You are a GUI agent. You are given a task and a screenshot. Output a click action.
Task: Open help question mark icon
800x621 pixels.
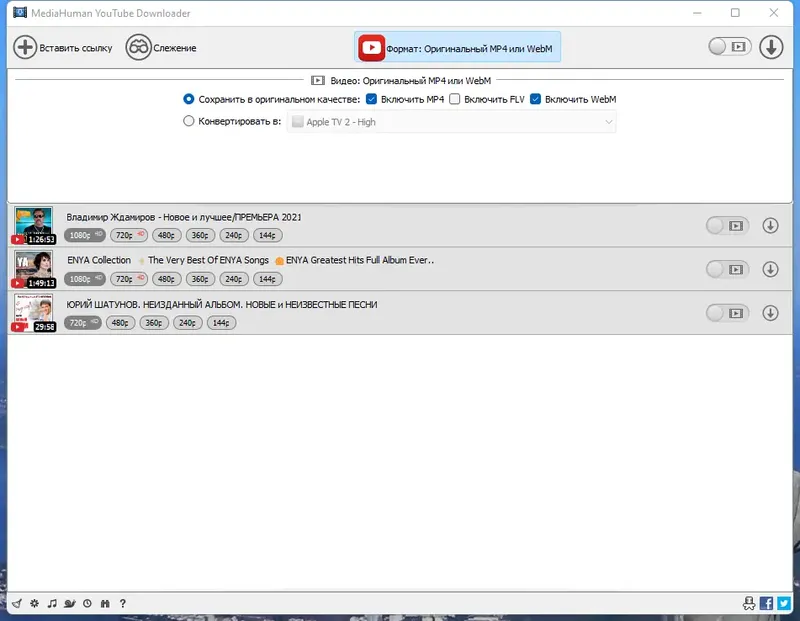(x=122, y=604)
